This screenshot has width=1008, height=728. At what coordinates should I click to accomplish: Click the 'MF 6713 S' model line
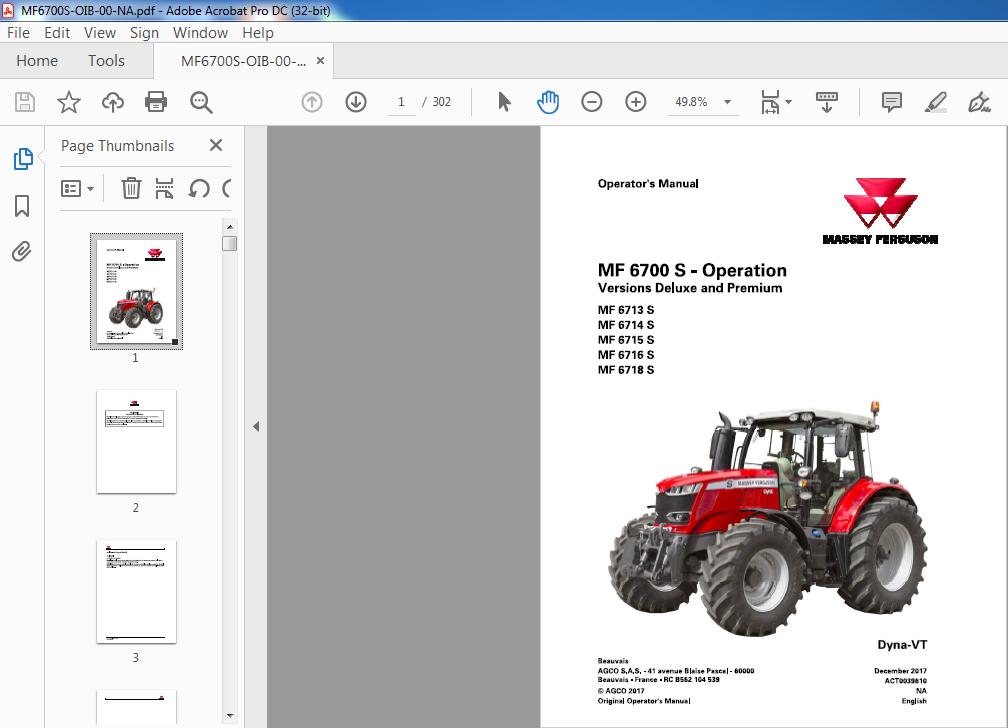click(x=626, y=310)
